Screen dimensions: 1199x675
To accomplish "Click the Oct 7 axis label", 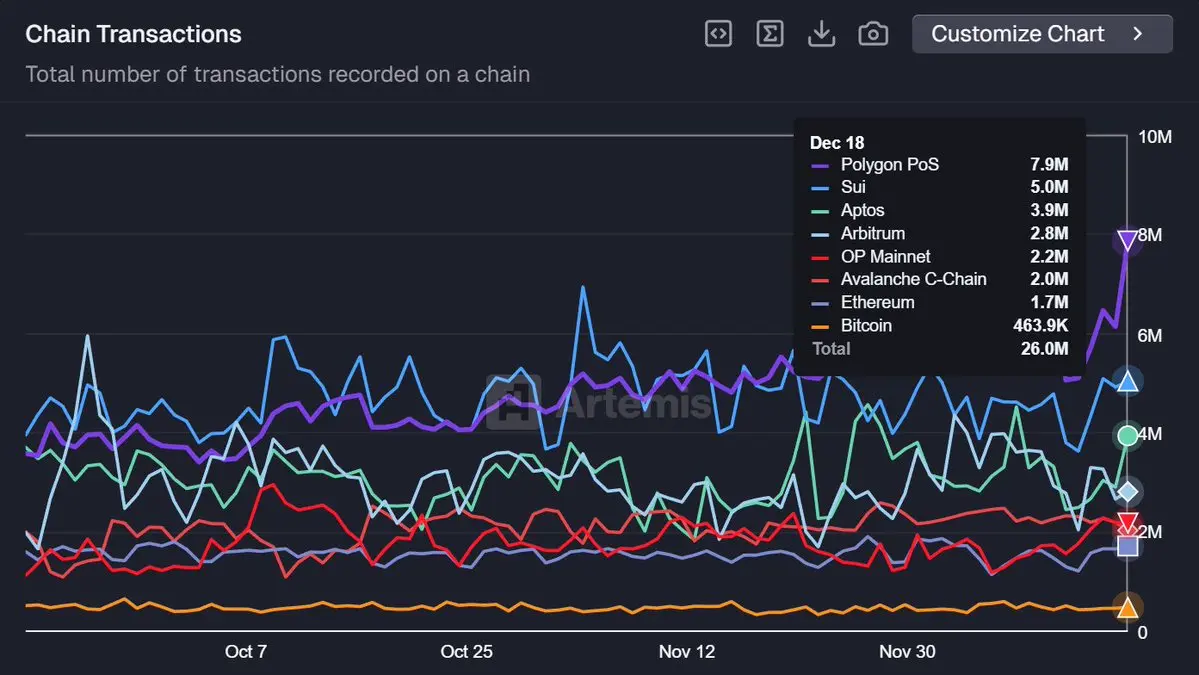I will click(246, 651).
